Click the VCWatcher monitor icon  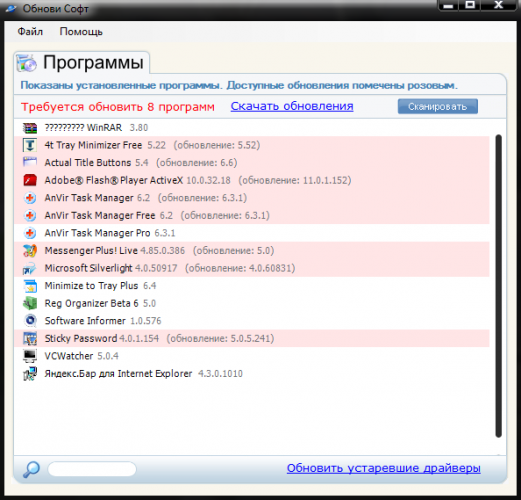point(30,356)
